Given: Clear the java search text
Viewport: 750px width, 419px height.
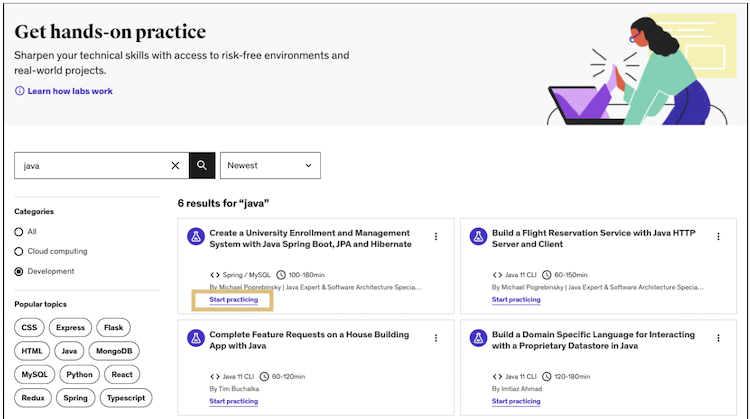Looking at the screenshot, I should click(176, 166).
